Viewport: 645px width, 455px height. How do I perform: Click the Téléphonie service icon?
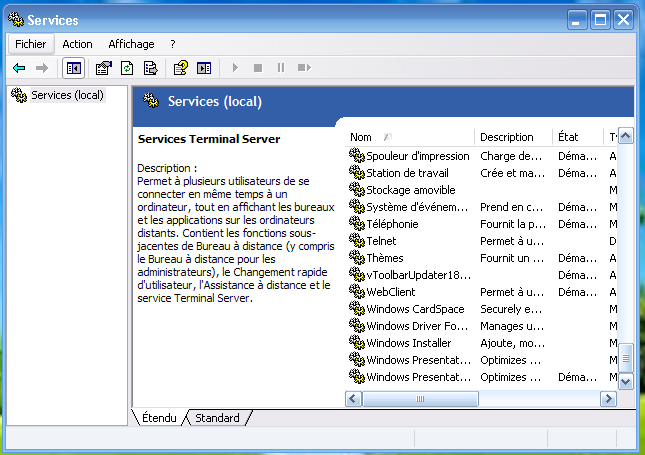(357, 224)
